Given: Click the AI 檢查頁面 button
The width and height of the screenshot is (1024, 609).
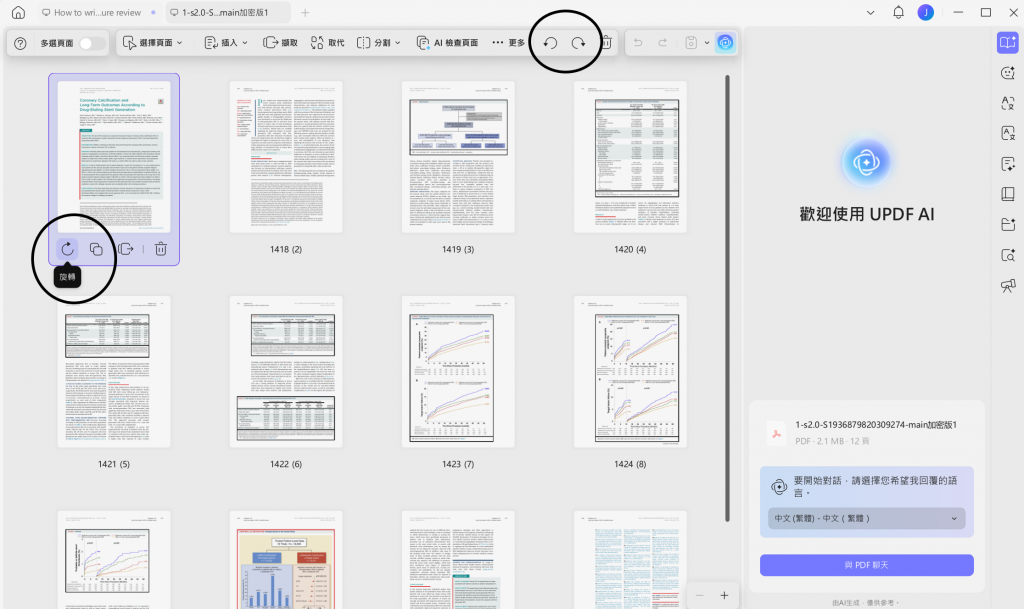Looking at the screenshot, I should (447, 43).
